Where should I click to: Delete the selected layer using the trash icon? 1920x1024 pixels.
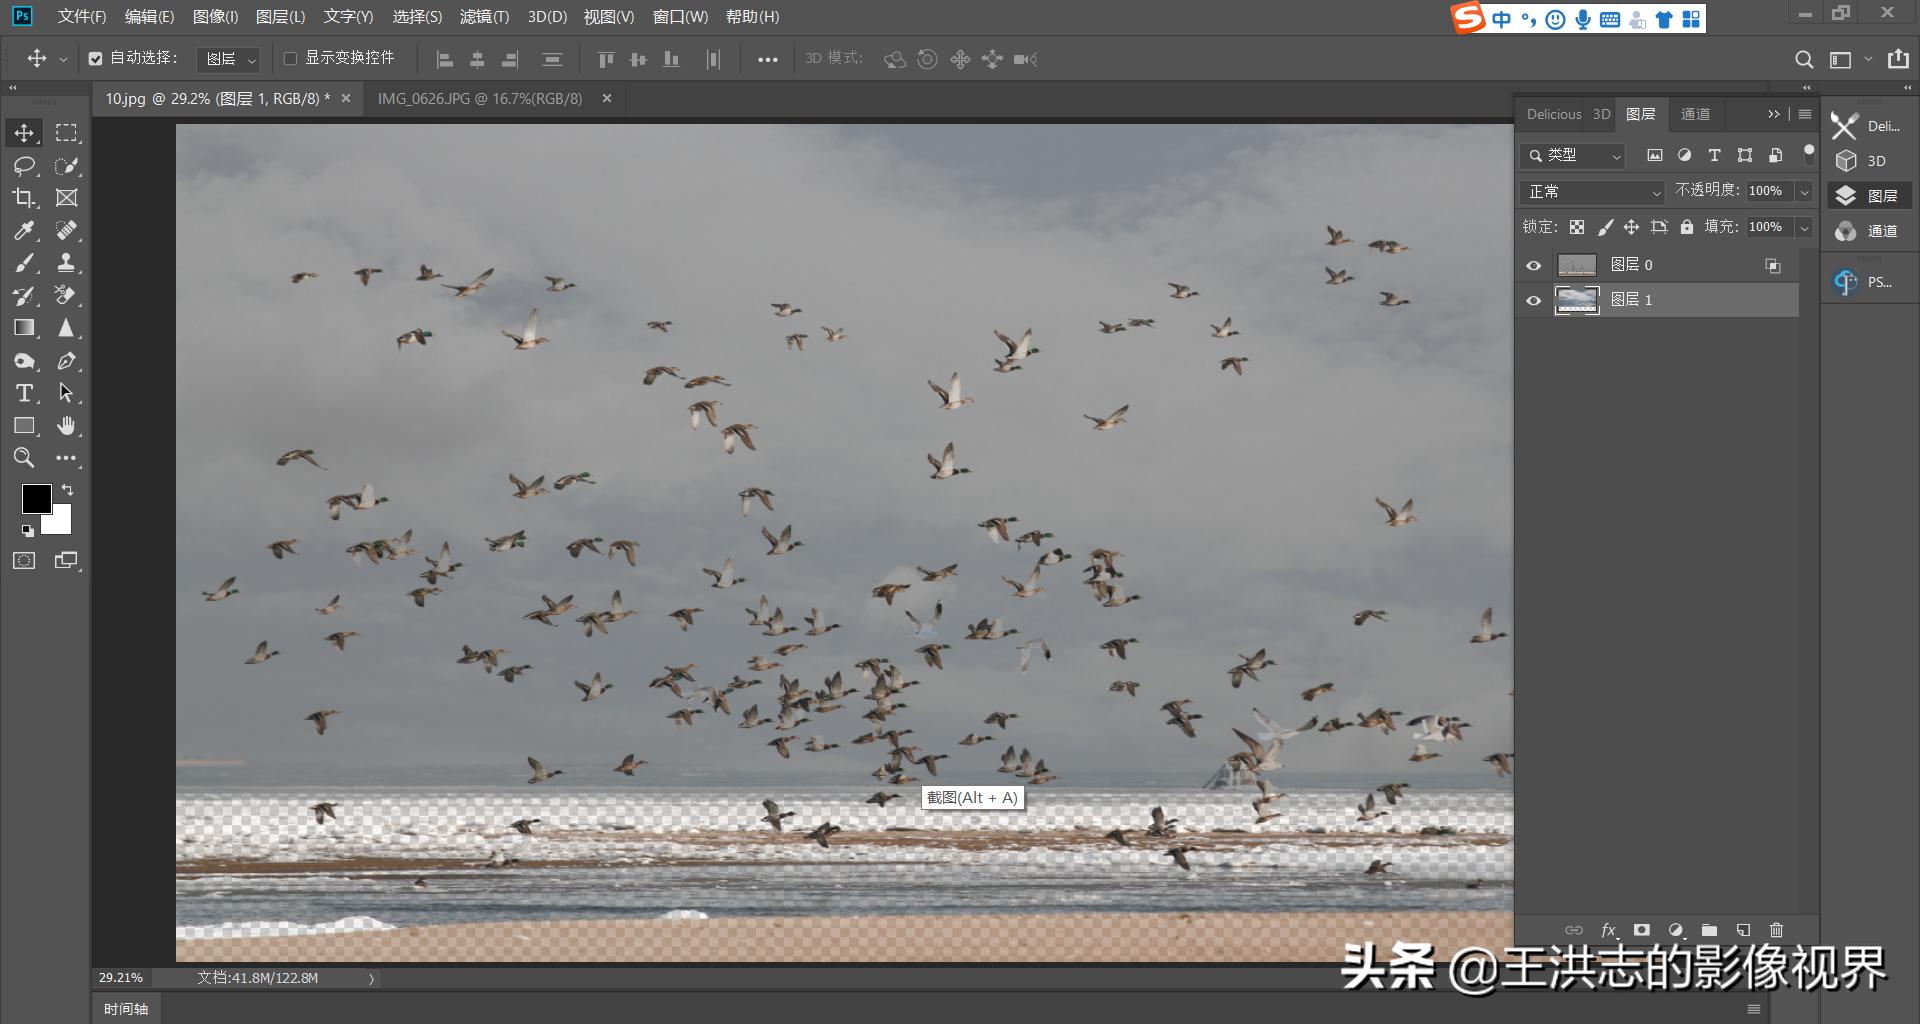coord(1779,930)
